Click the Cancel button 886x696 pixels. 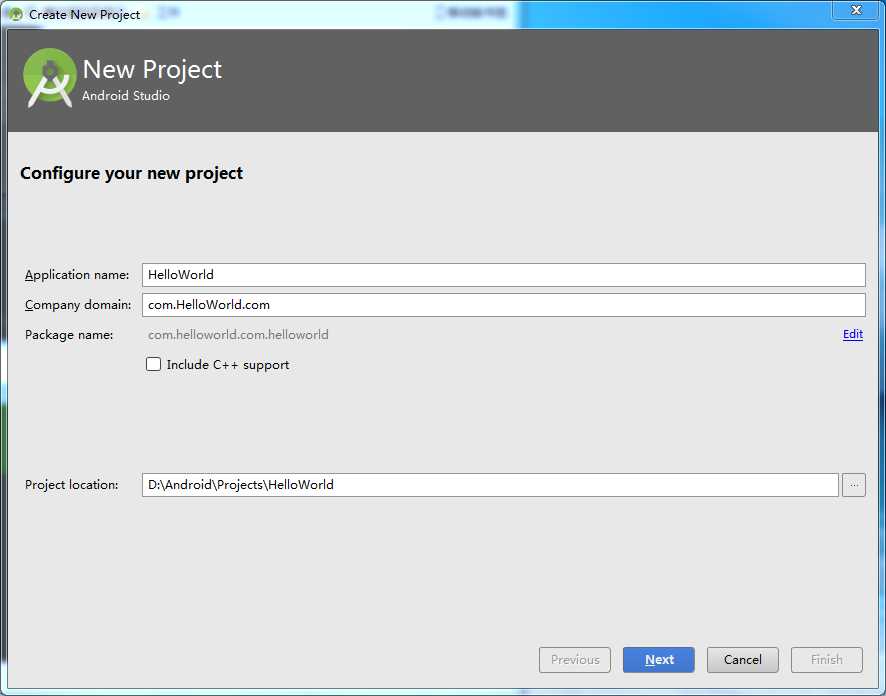coord(742,660)
